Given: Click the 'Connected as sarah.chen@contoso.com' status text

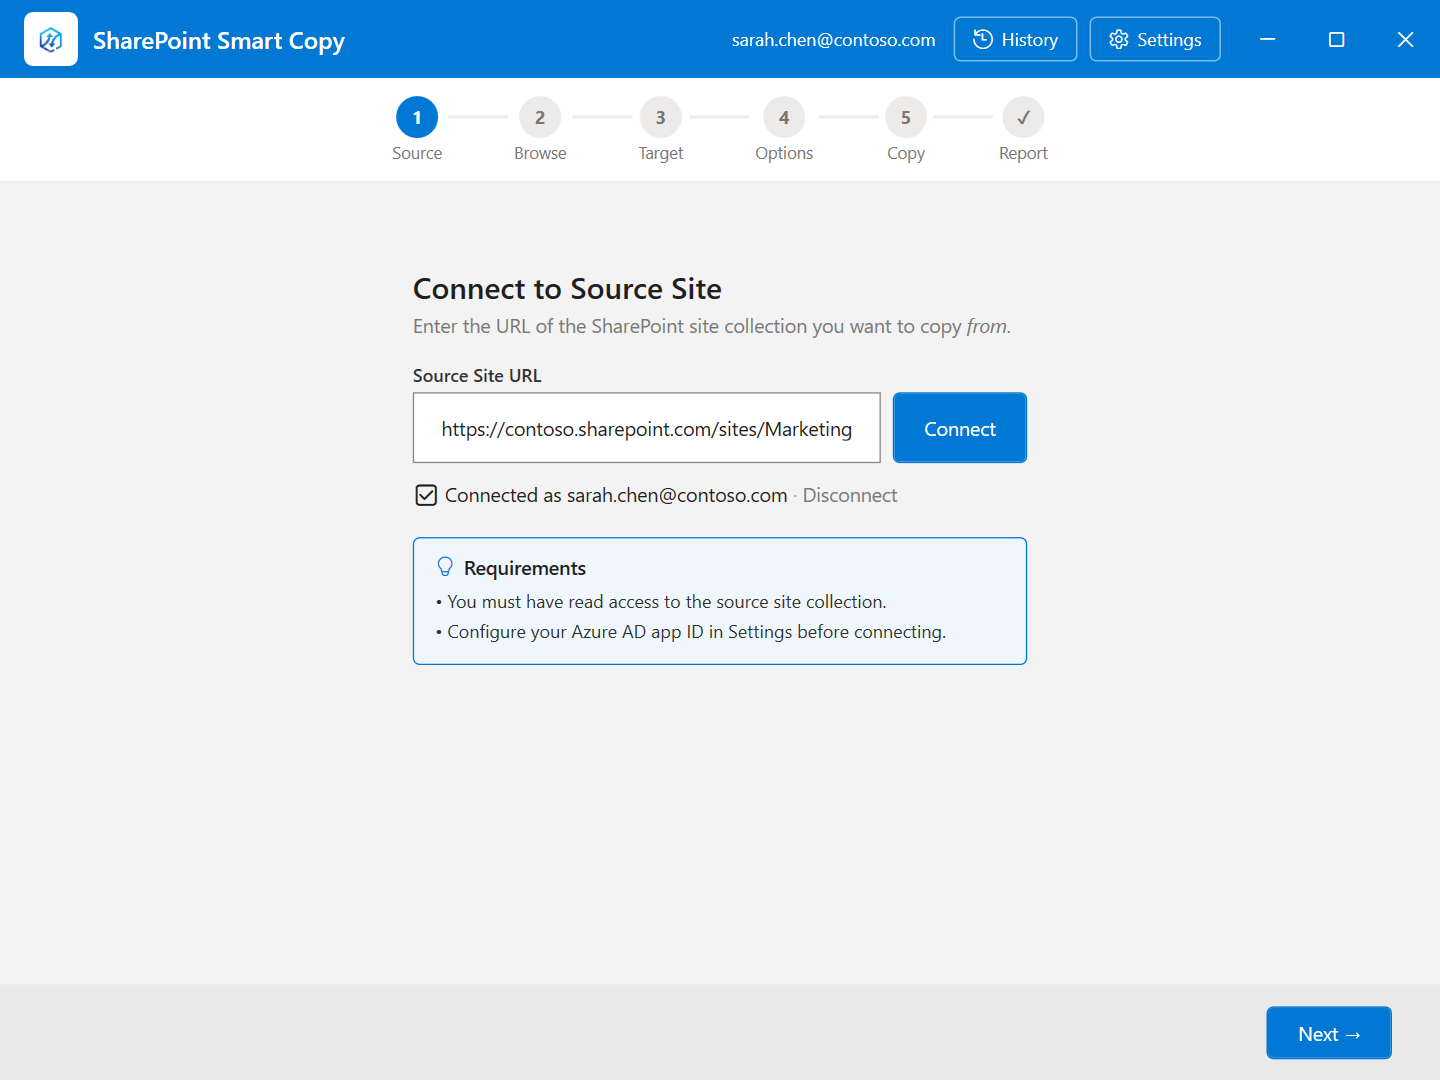Looking at the screenshot, I should click(616, 495).
